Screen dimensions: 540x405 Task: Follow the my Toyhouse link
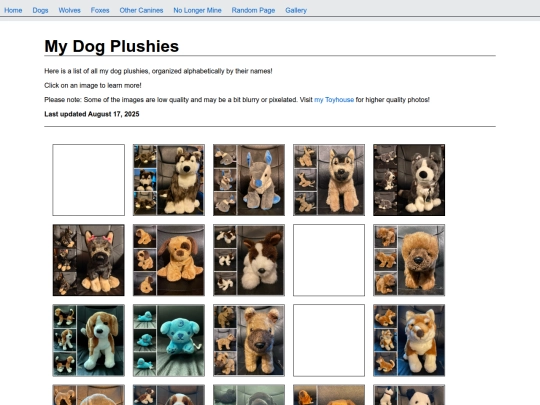coord(334,100)
